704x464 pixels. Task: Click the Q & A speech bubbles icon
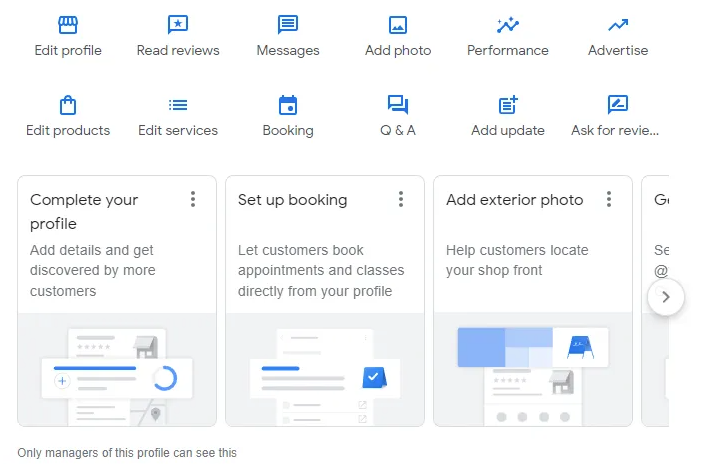tap(398, 105)
